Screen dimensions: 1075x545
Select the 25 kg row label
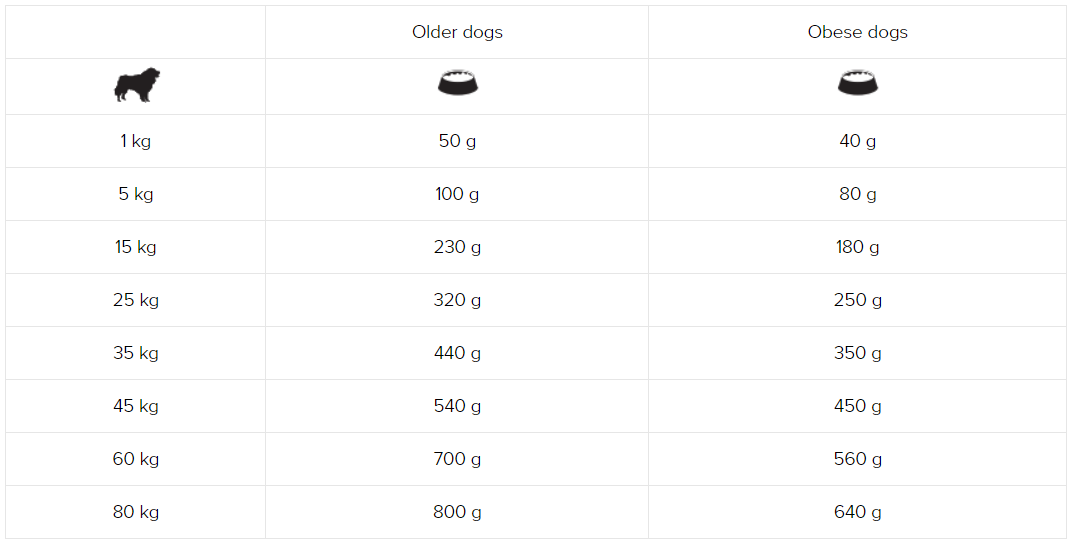136,300
